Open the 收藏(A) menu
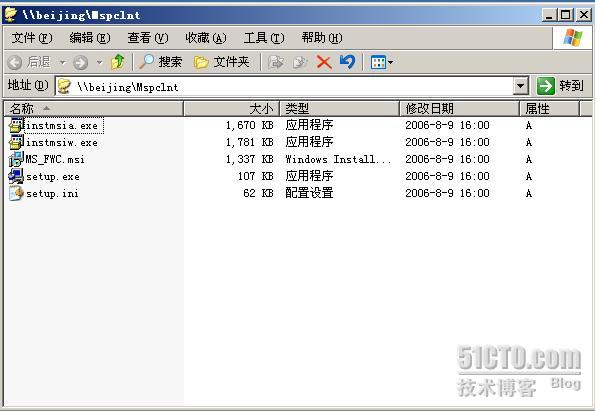 (206, 38)
